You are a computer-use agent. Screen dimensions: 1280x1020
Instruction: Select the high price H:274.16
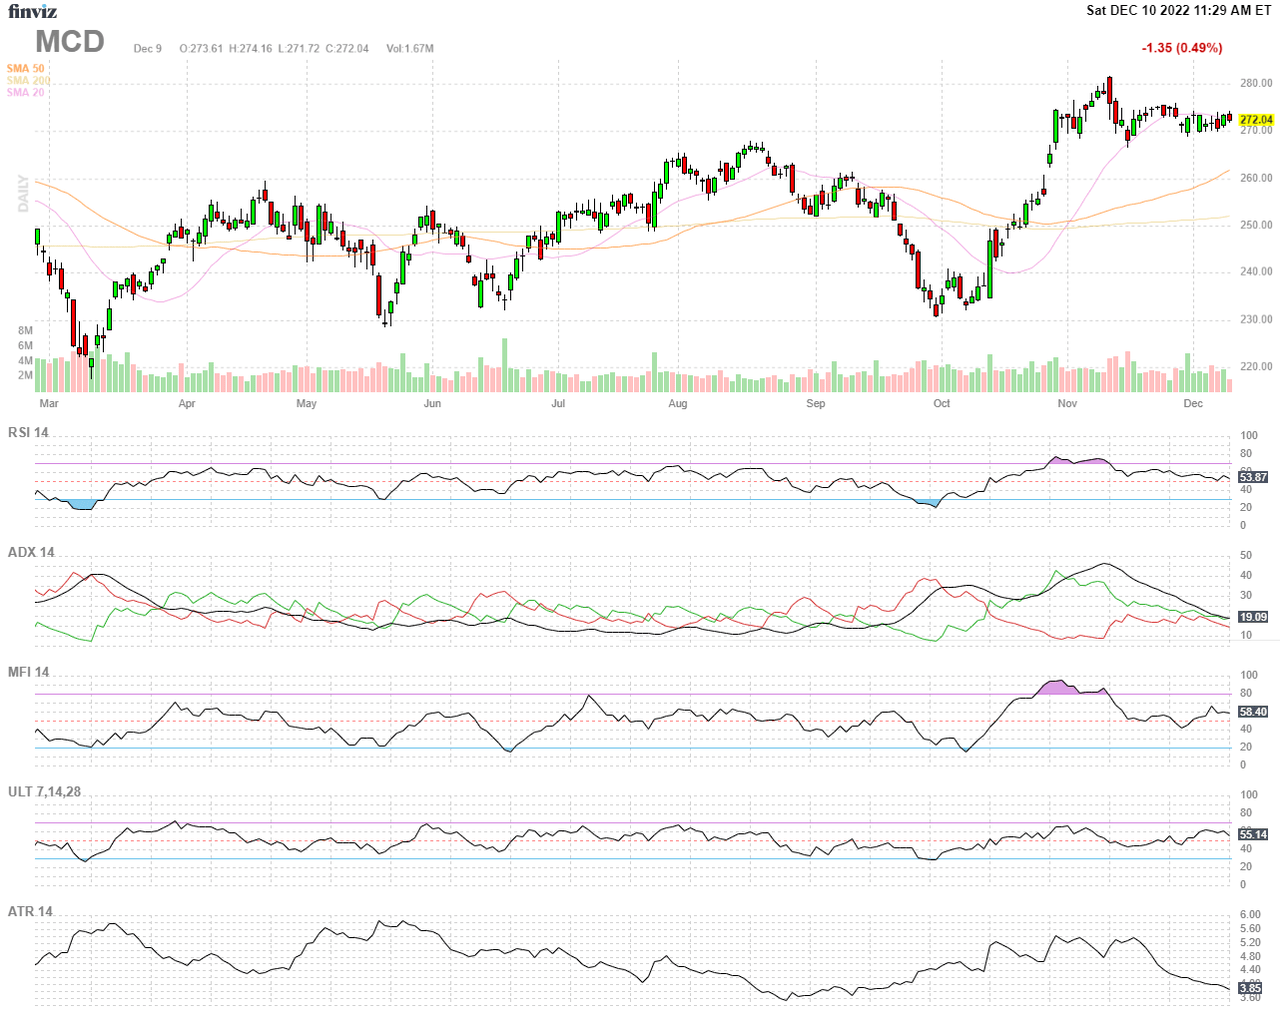pyautogui.click(x=250, y=49)
